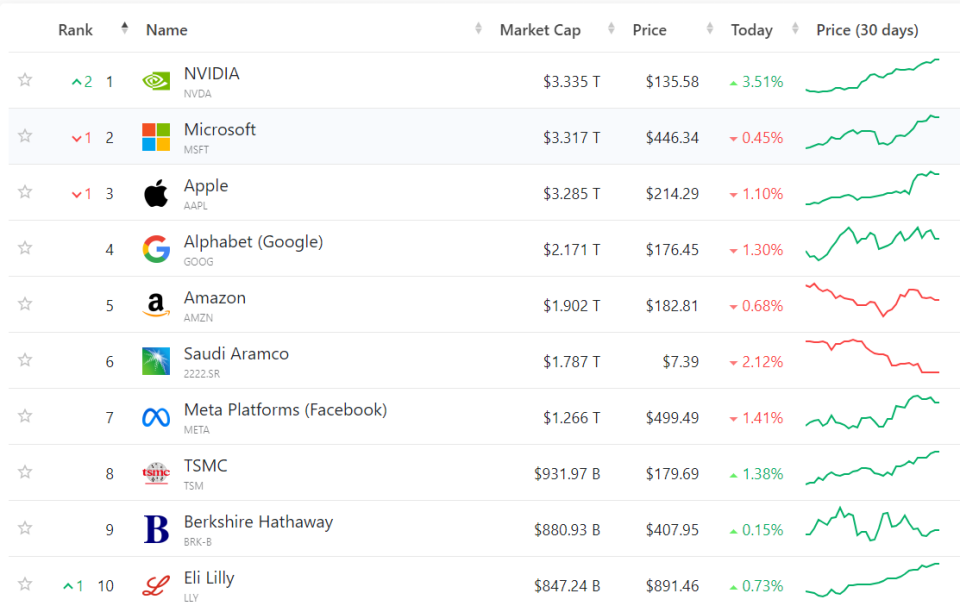
Task: Click the Microsoft logo icon
Action: coord(156,137)
